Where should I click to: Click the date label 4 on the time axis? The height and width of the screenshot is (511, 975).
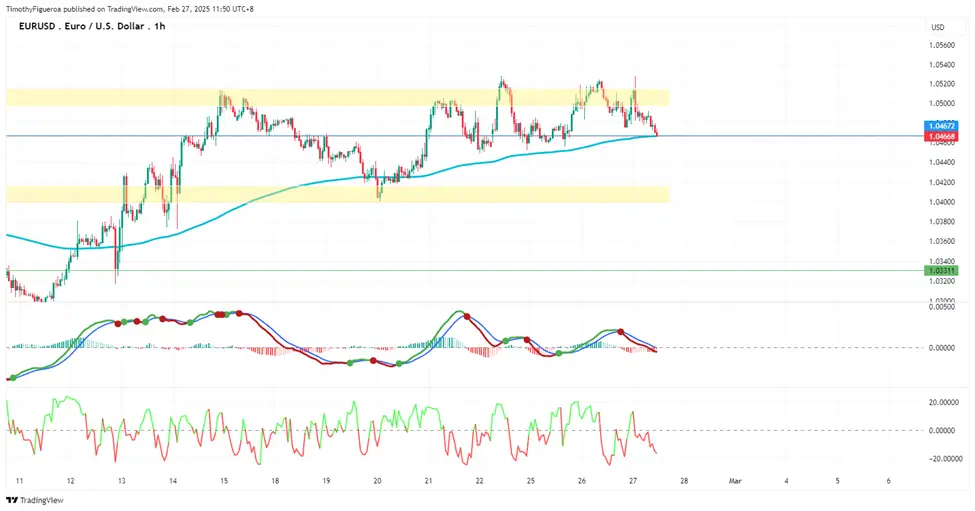point(787,481)
